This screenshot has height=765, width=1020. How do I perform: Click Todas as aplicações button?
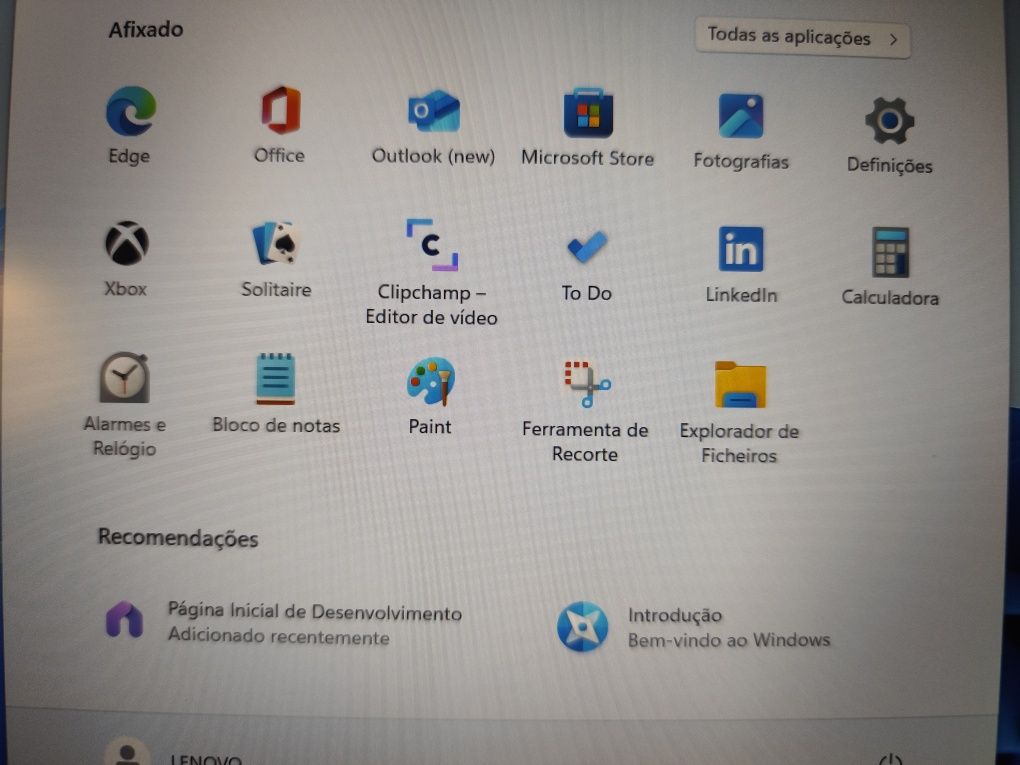(x=803, y=38)
